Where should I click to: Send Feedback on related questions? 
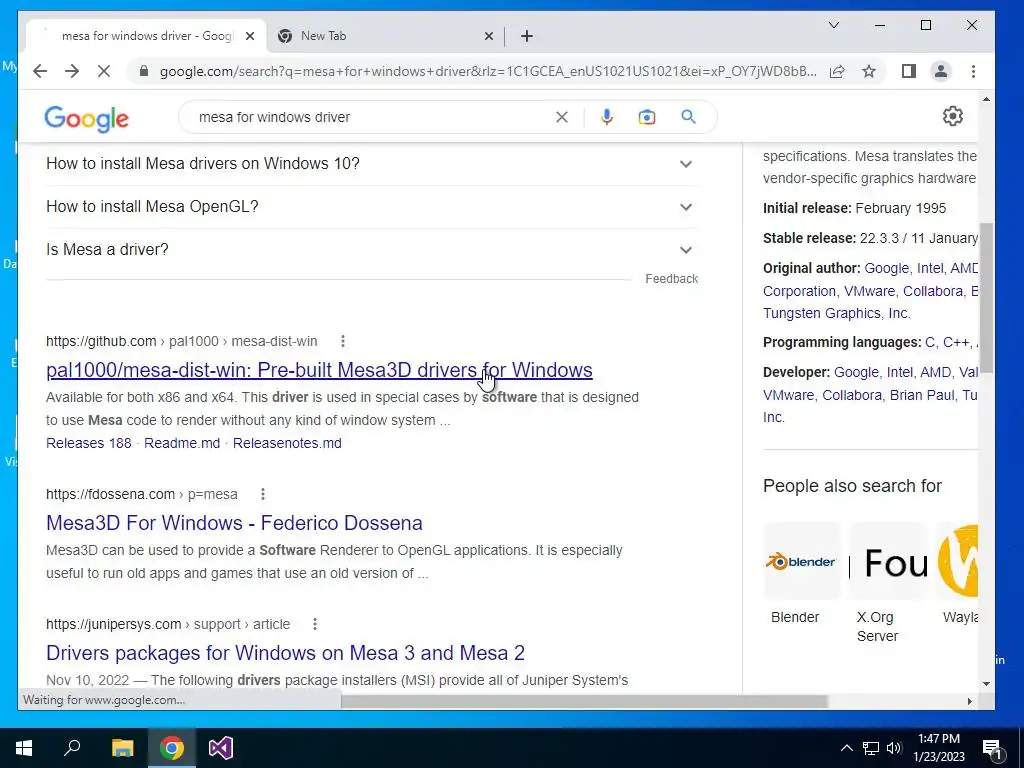[671, 279]
